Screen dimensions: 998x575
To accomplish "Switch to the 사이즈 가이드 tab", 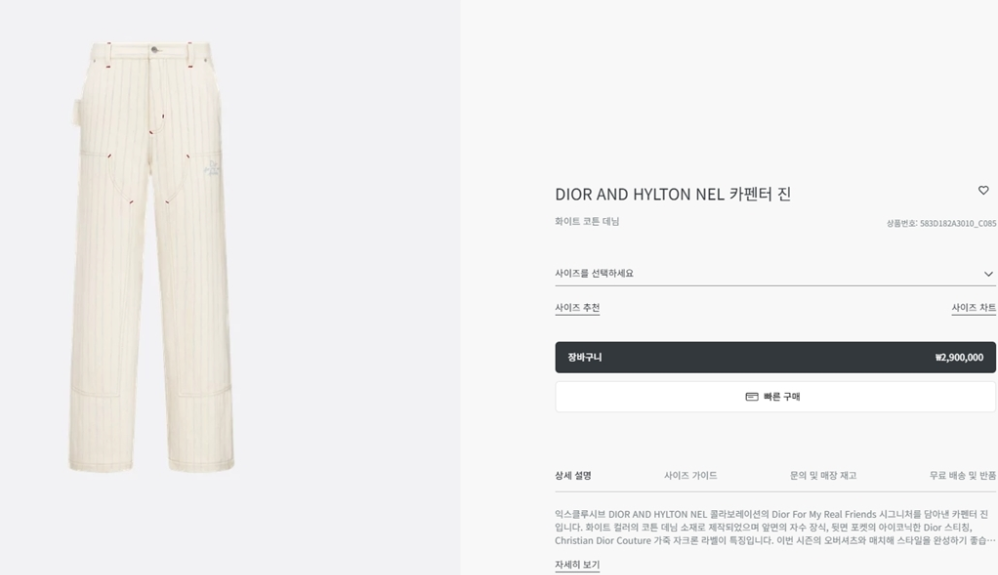I will [x=690, y=476].
